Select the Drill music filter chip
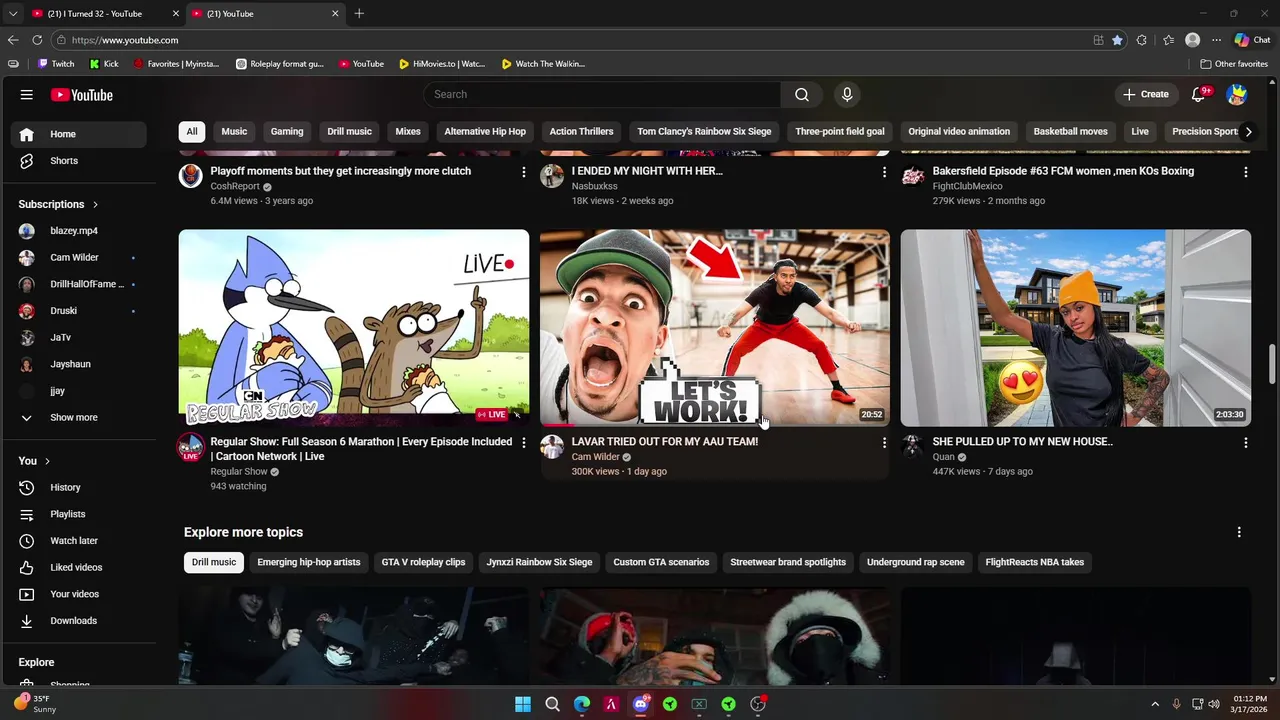 349,131
